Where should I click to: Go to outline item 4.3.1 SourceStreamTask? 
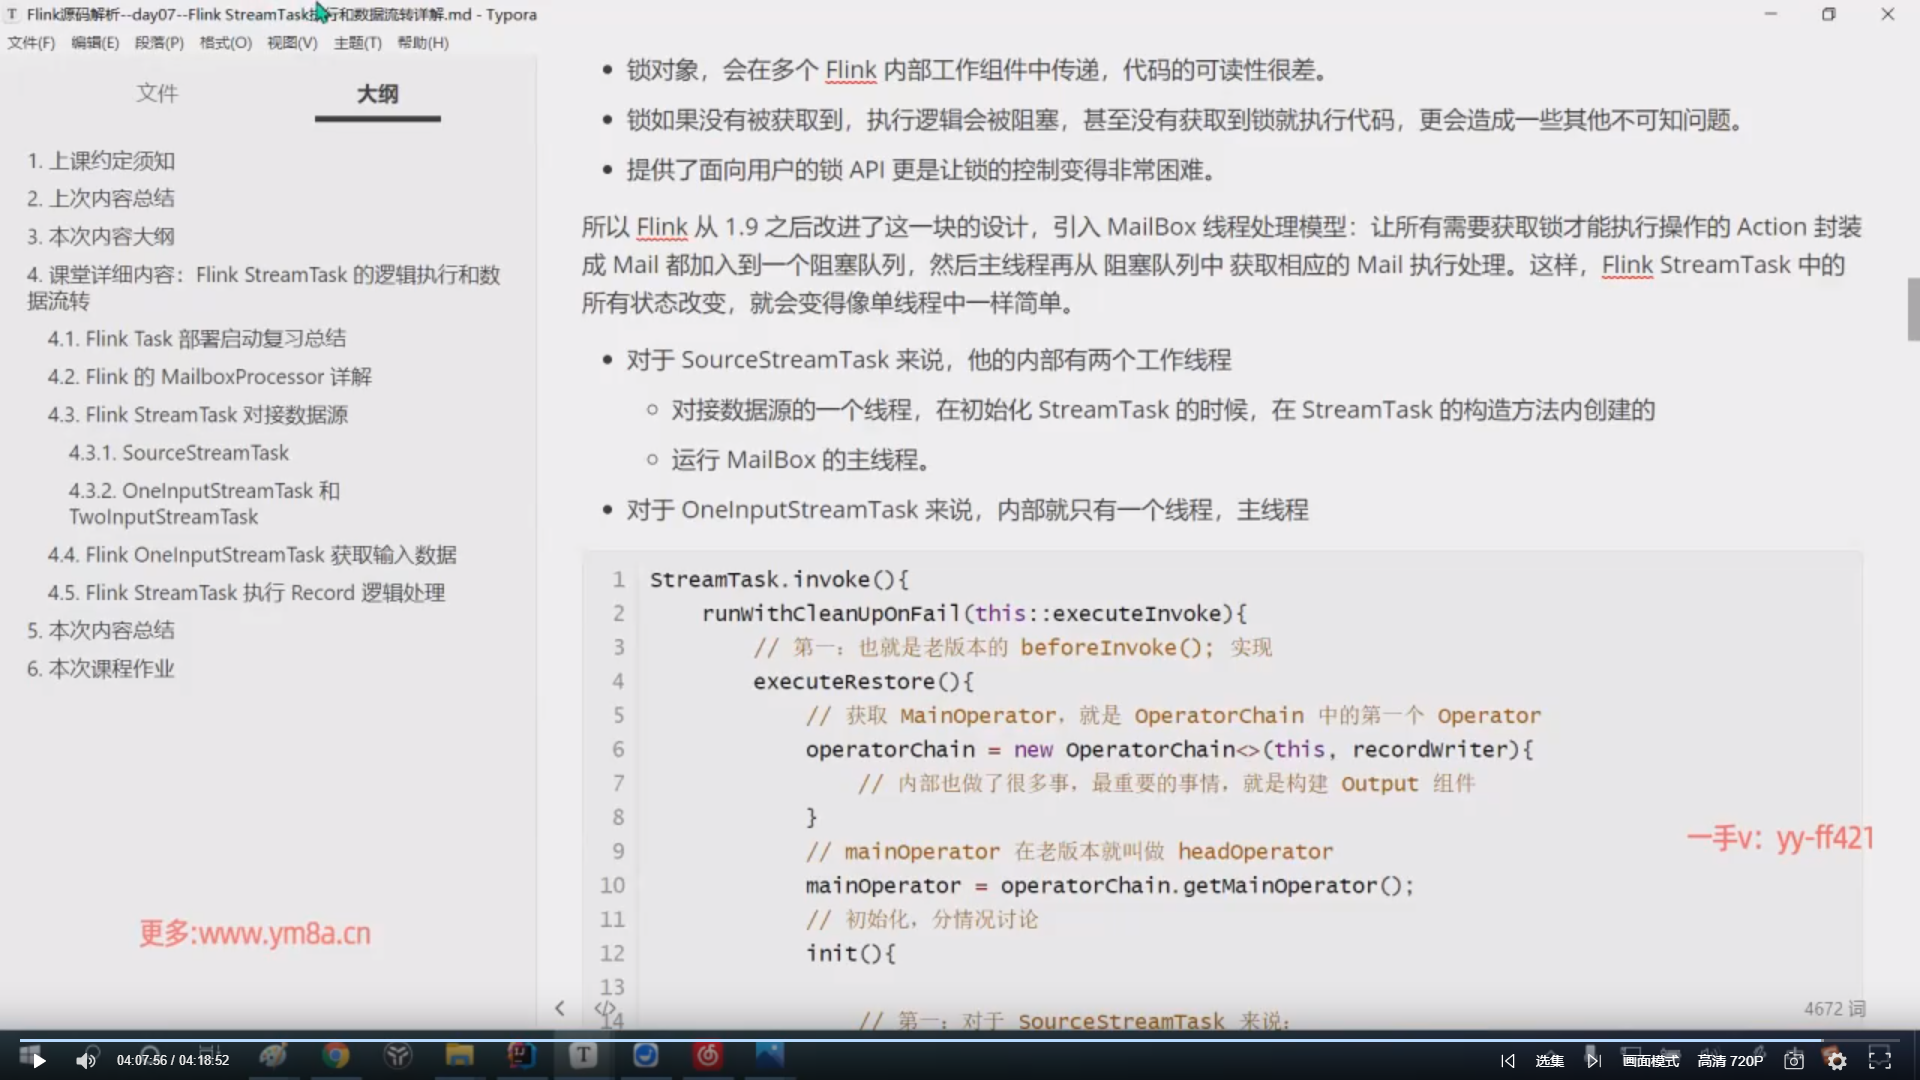pos(178,453)
